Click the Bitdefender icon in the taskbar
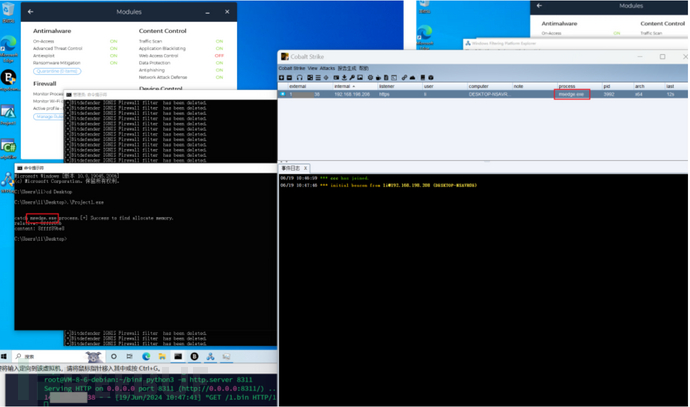This screenshot has height=407, width=690. 194,356
